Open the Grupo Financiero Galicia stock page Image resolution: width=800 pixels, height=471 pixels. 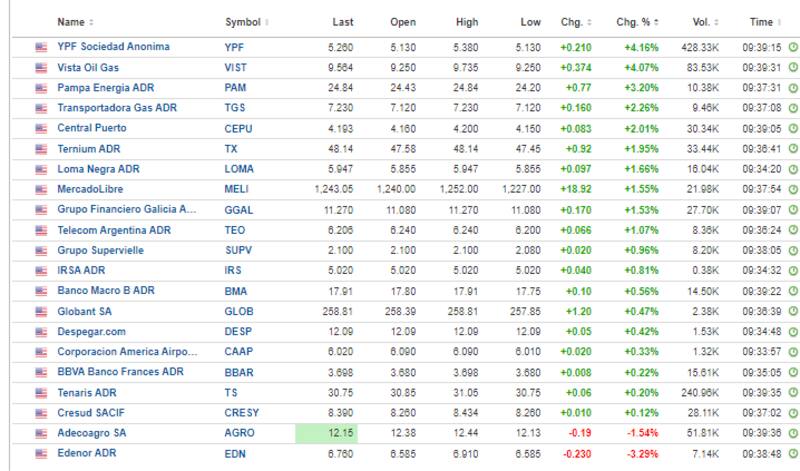(x=127, y=209)
